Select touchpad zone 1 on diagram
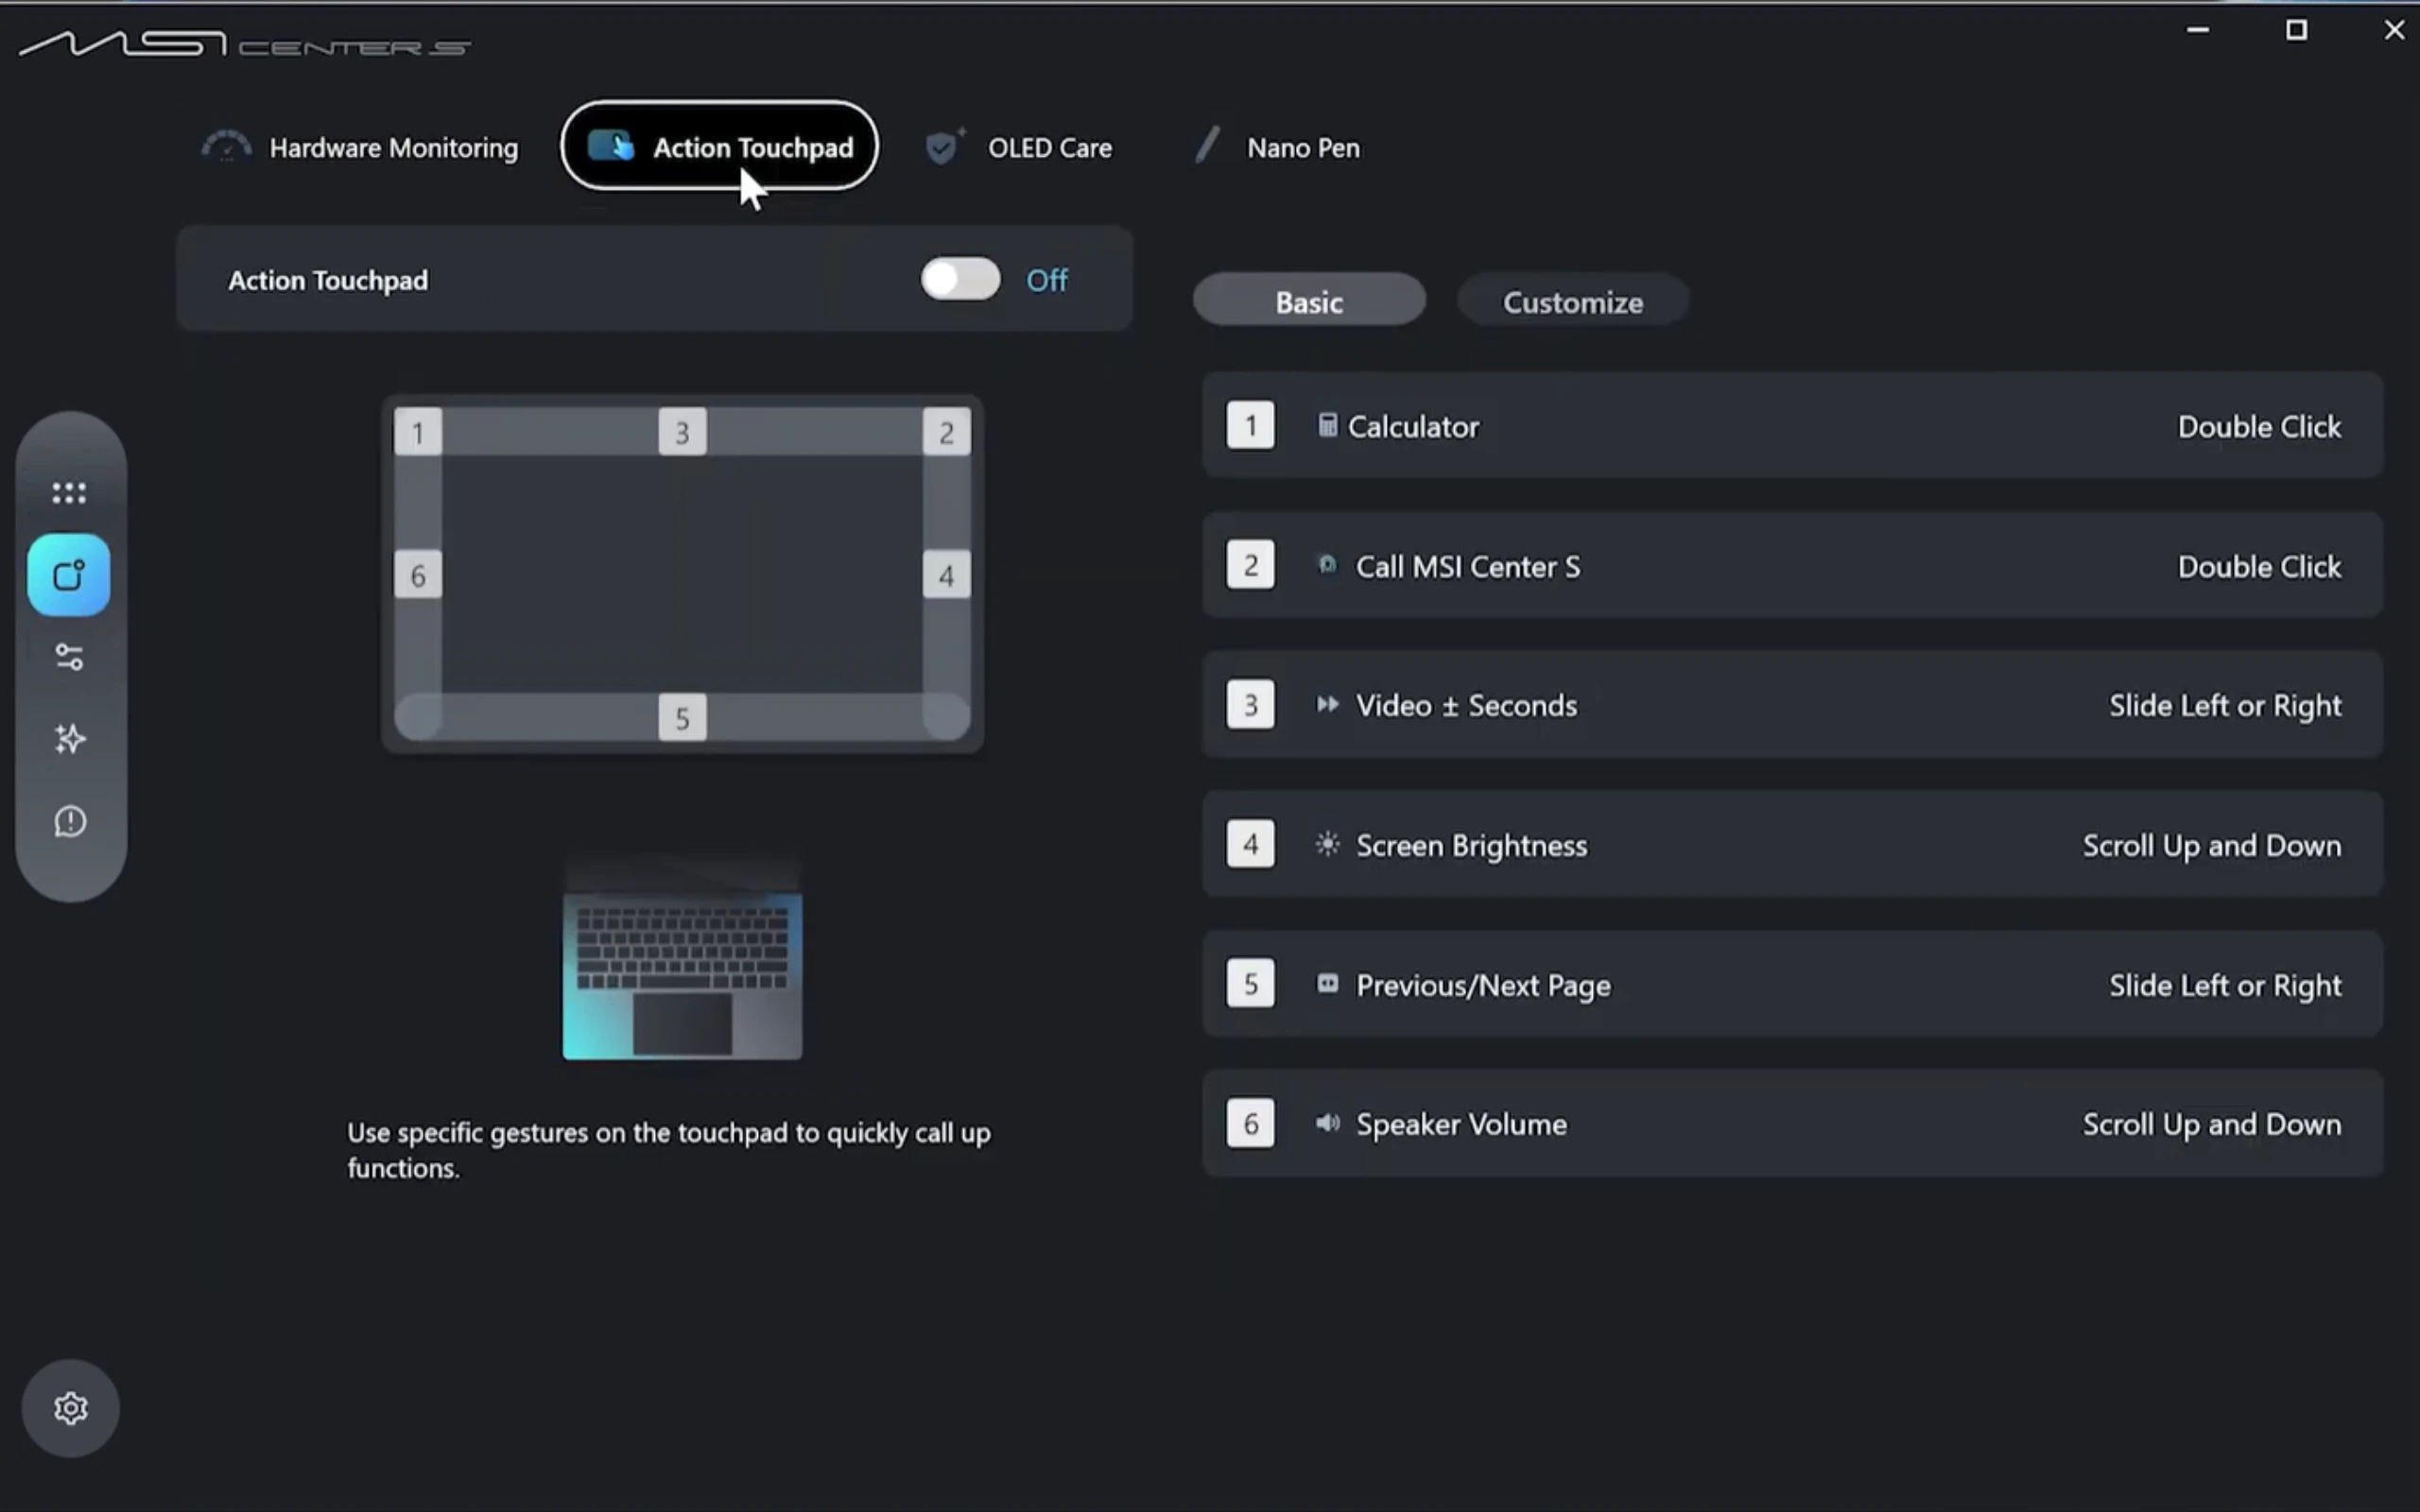Screen dimensions: 2420x1512 [418, 432]
